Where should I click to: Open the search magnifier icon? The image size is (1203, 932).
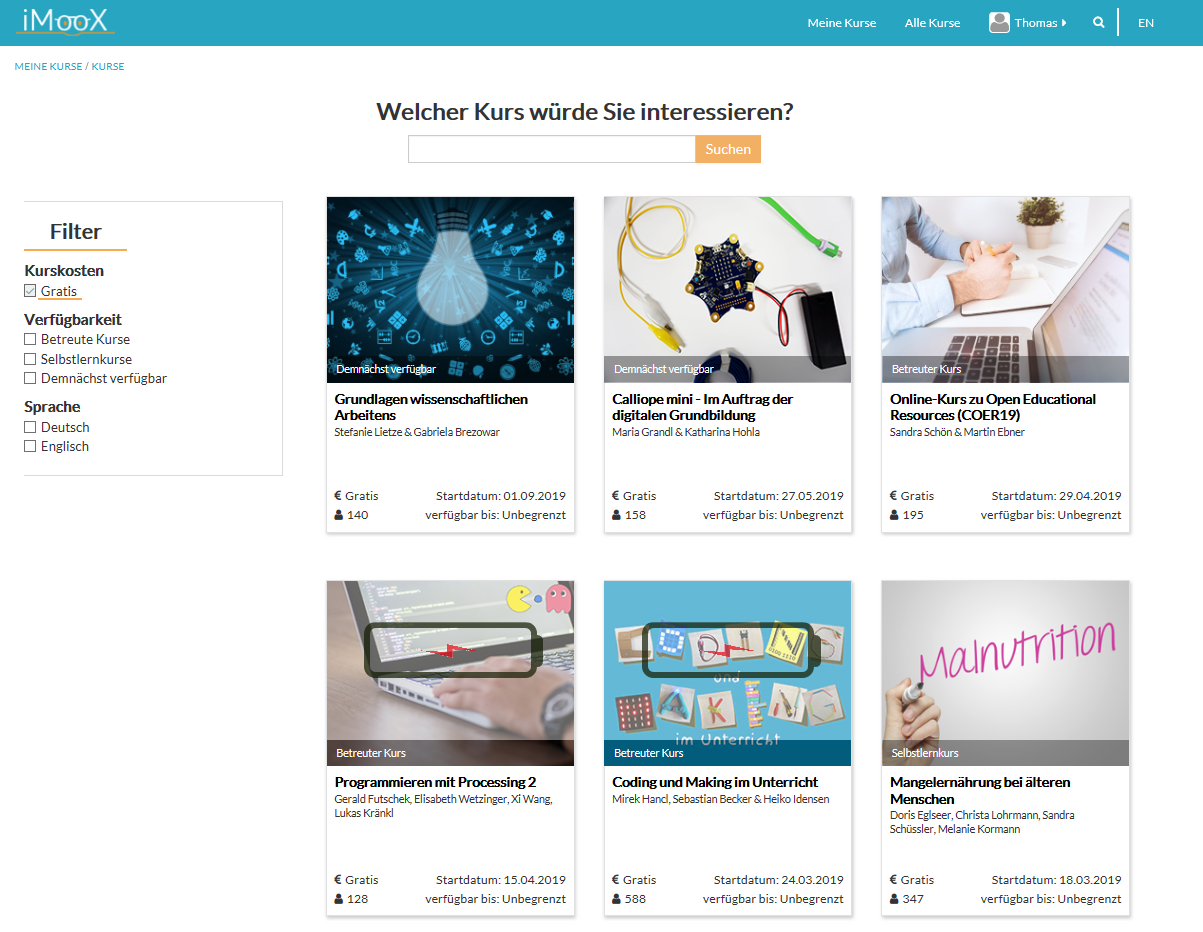[x=1099, y=21]
